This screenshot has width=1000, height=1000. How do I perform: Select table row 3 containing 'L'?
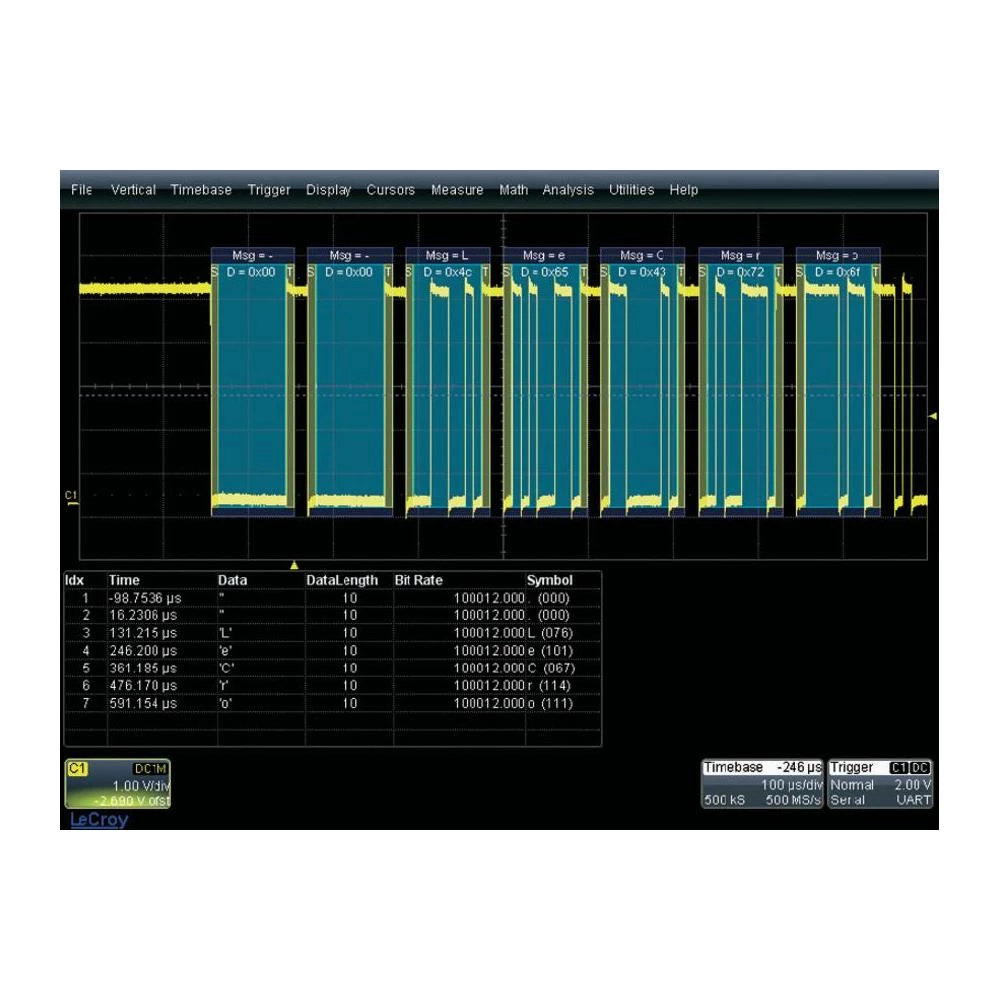click(300, 632)
